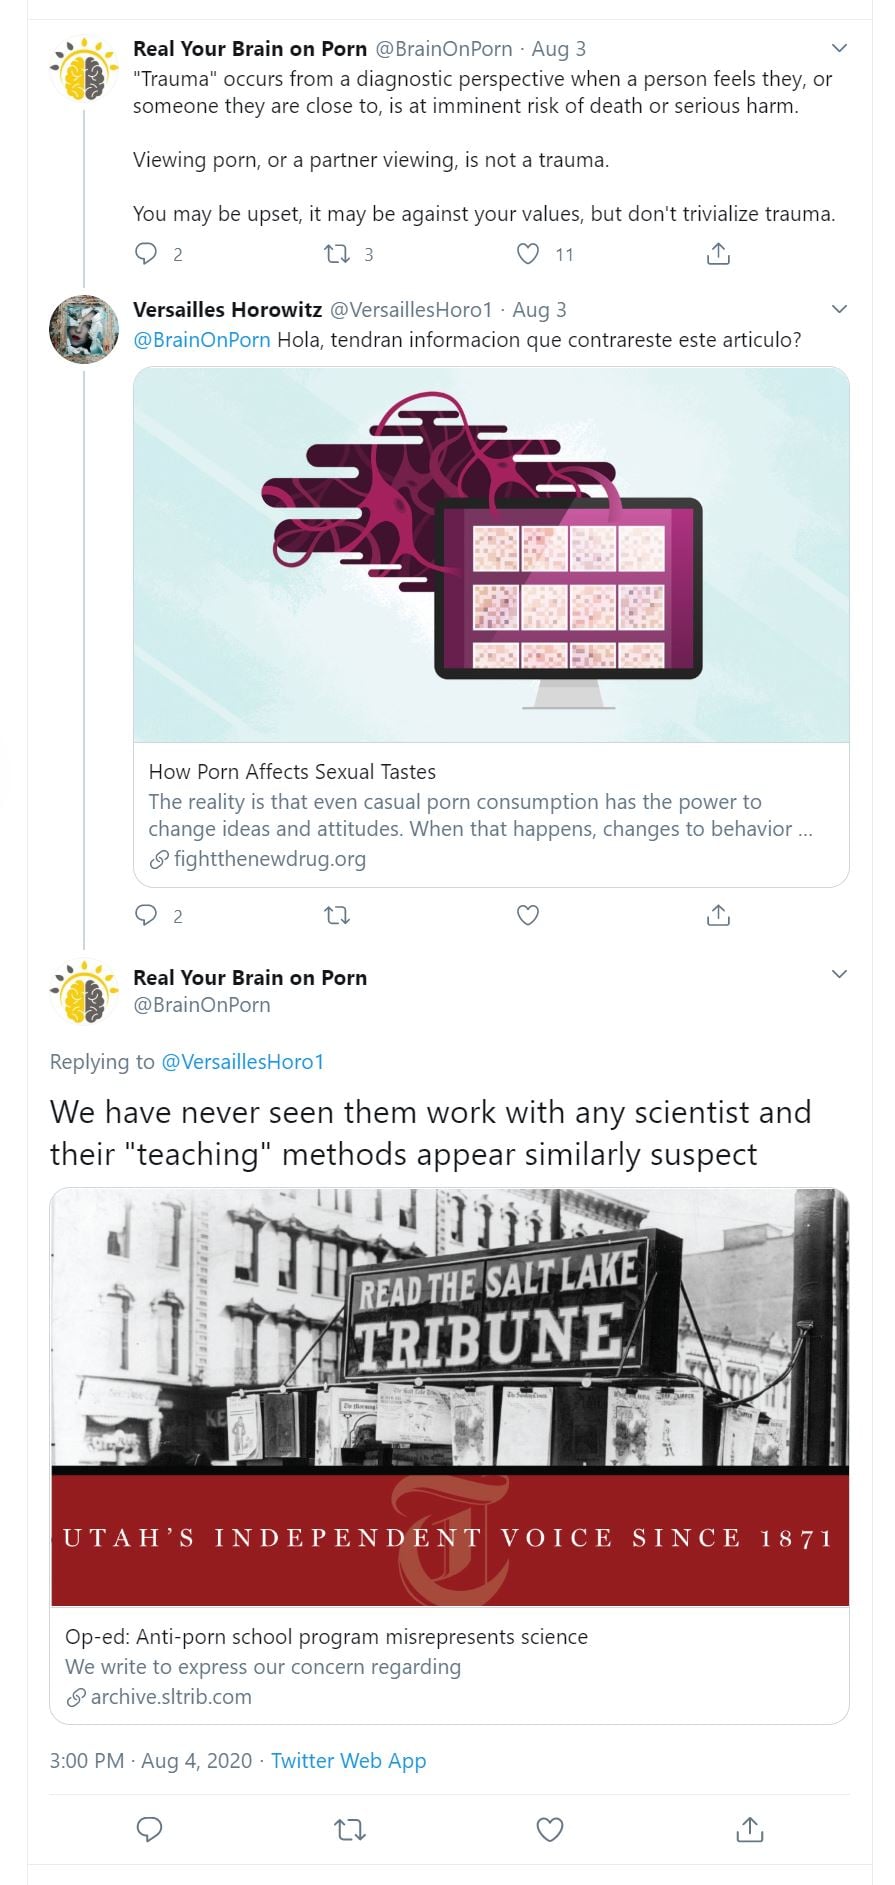Like the trauma tweet with 11 likes
Screen dimensions: 895x1885
click(x=528, y=254)
